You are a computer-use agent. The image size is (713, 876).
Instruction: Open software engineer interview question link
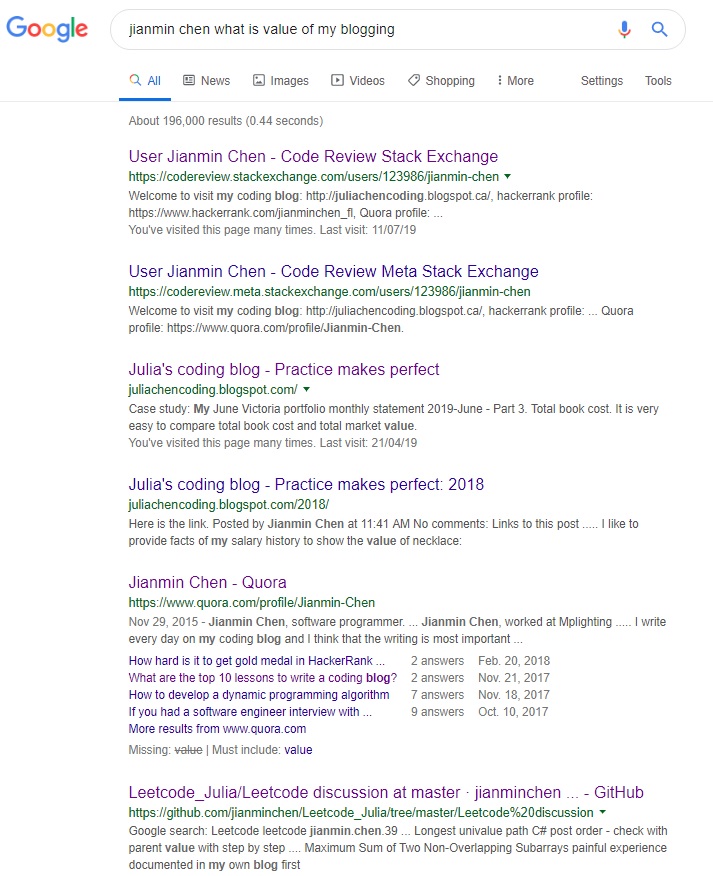250,712
